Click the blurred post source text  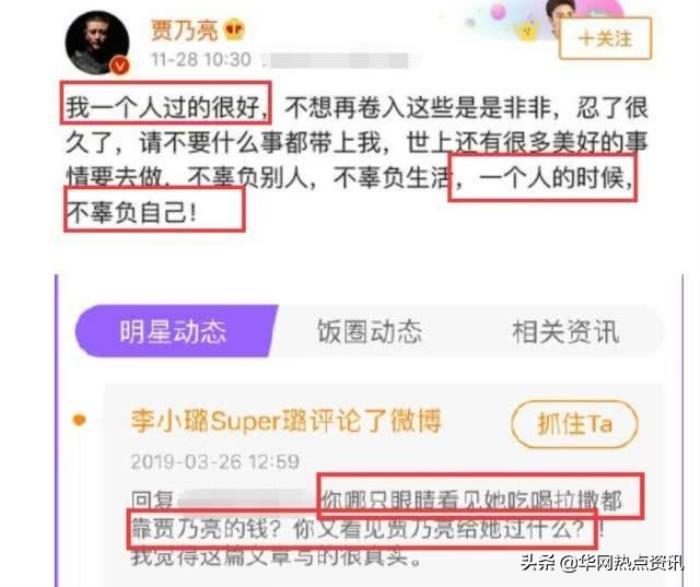point(338,60)
